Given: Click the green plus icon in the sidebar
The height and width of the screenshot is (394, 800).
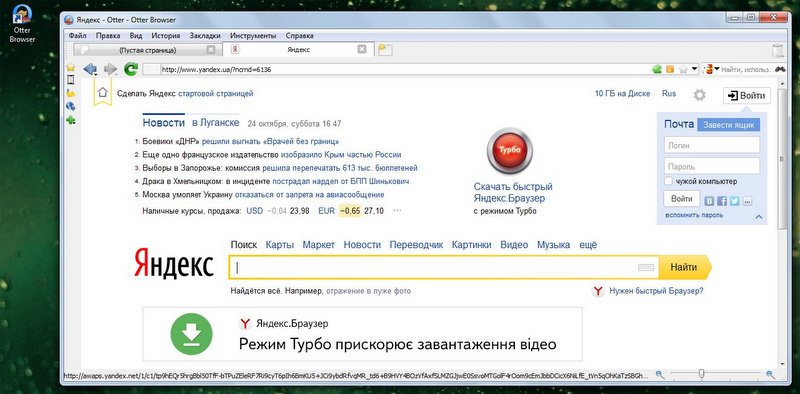Looking at the screenshot, I should click(x=71, y=120).
